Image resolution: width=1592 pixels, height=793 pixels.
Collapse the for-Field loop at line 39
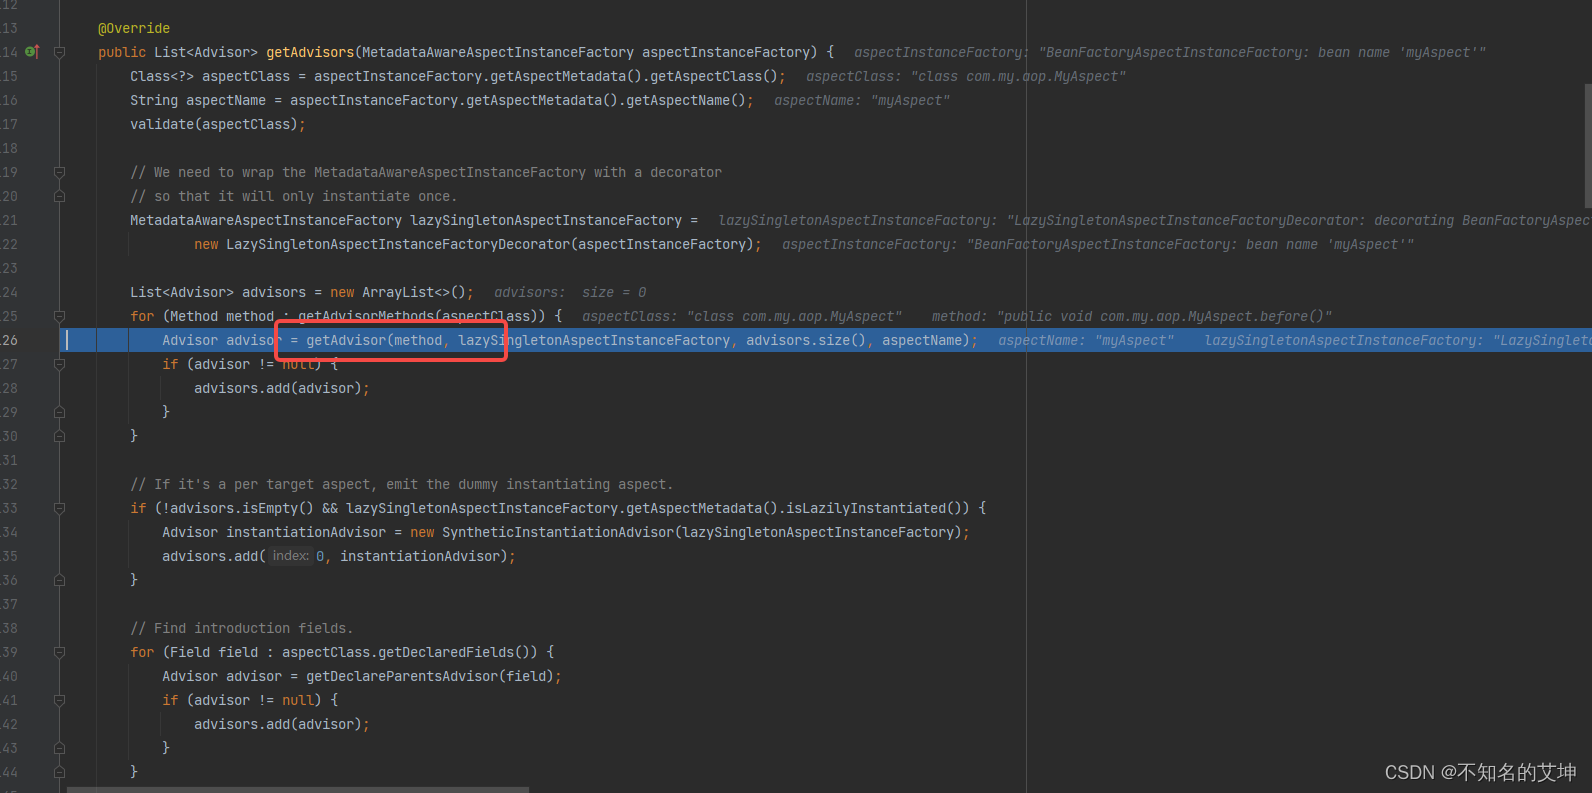(x=59, y=652)
